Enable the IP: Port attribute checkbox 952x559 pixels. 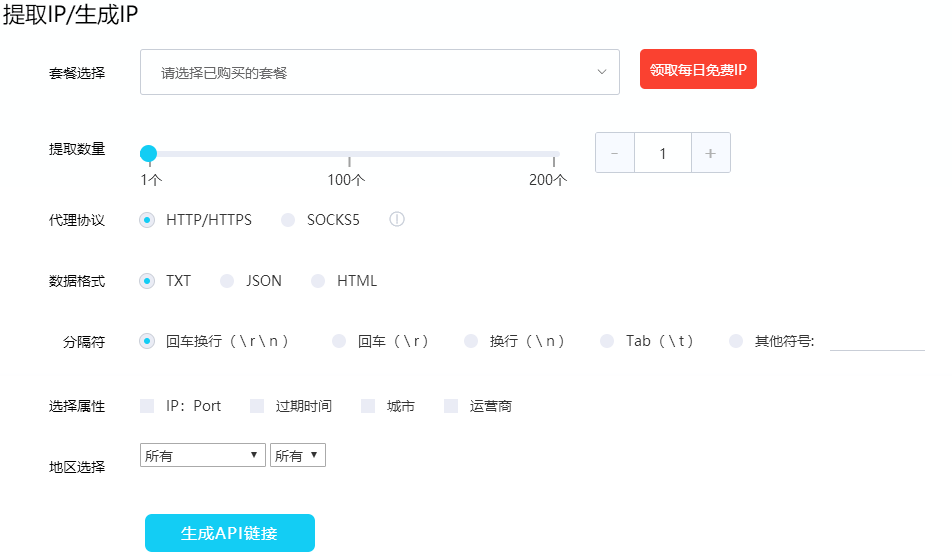point(147,406)
